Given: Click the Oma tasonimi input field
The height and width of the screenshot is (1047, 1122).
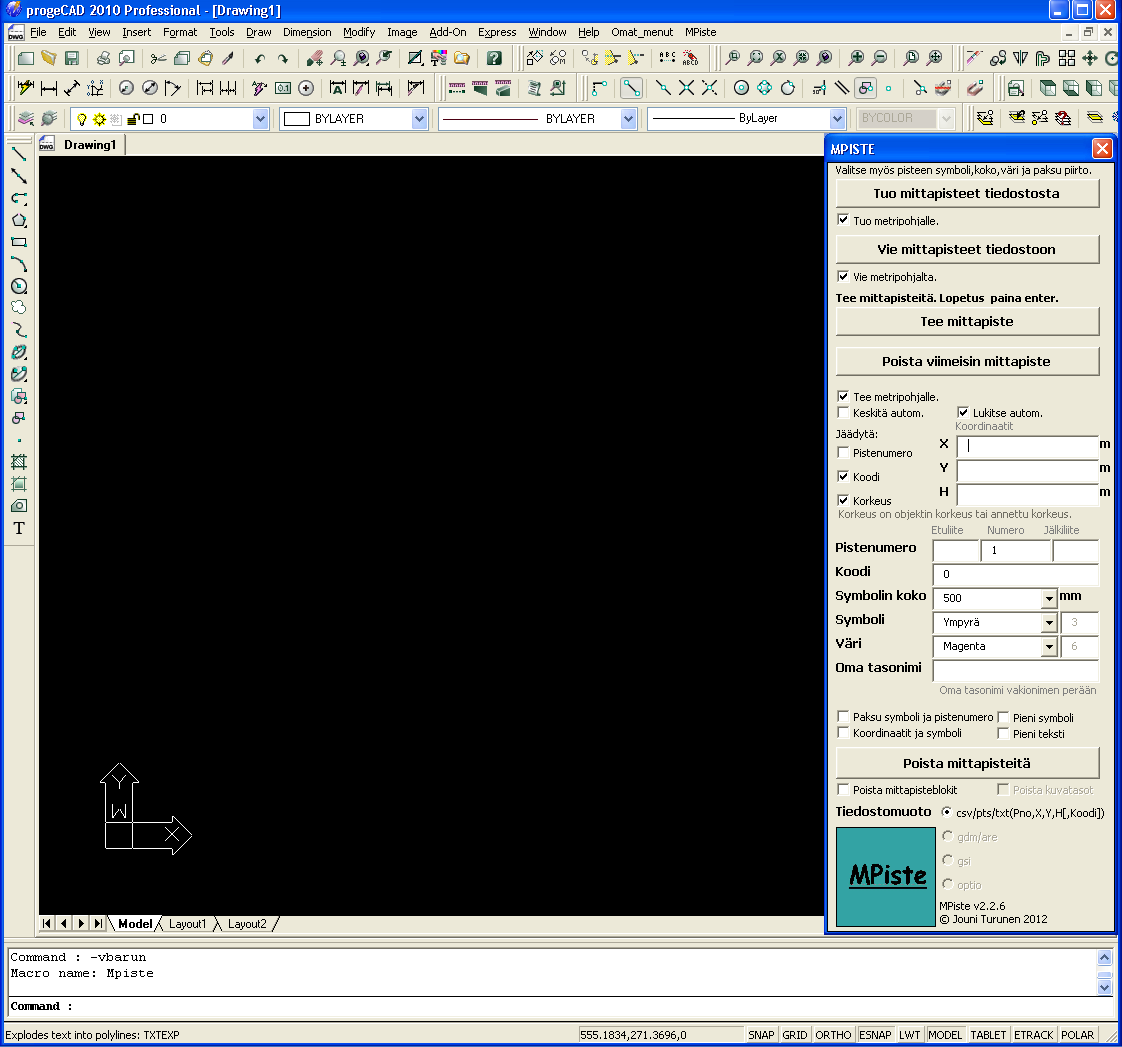Looking at the screenshot, I should tap(1015, 670).
